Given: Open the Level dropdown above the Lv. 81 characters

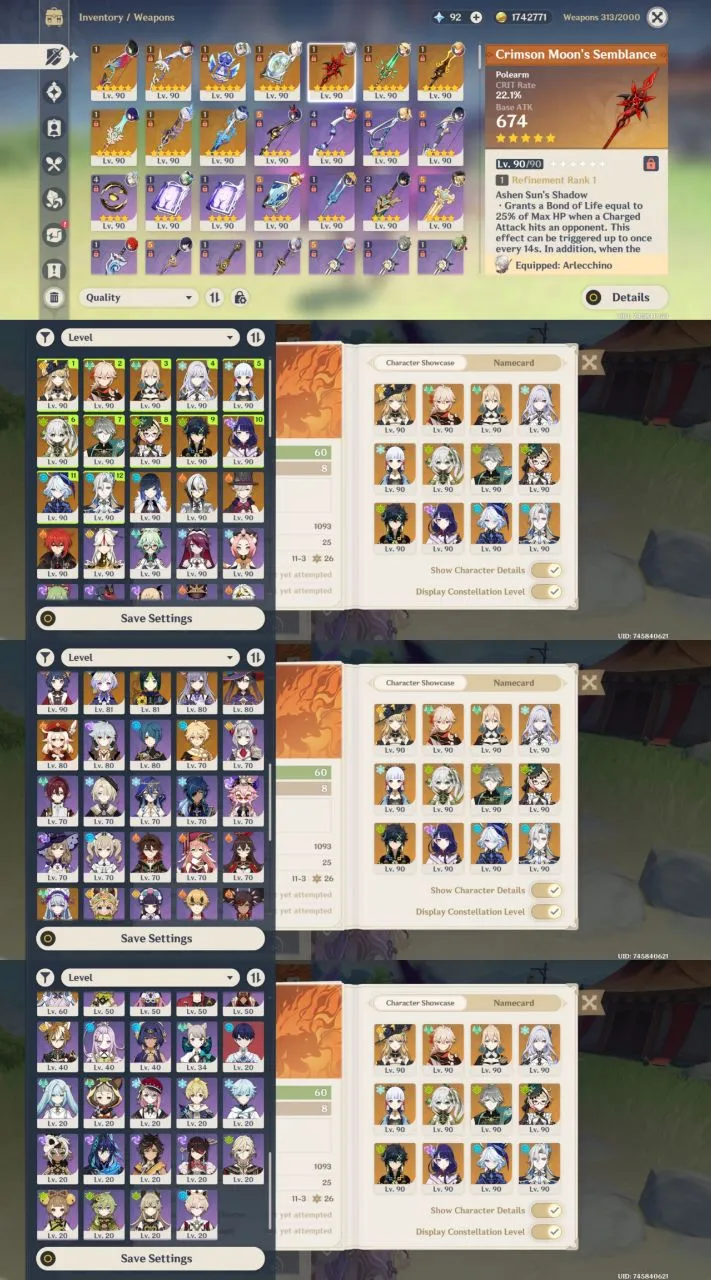Looking at the screenshot, I should click(151, 658).
